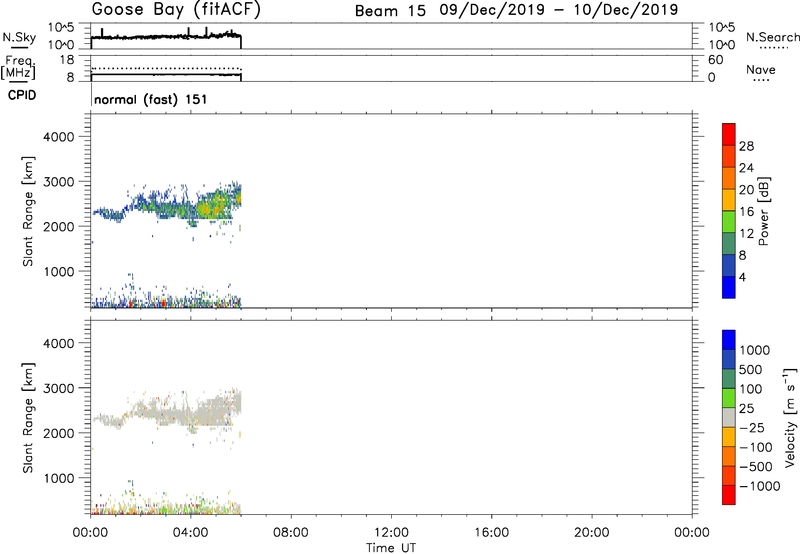Click "Slant Range [km]" label of power panel

28,211
